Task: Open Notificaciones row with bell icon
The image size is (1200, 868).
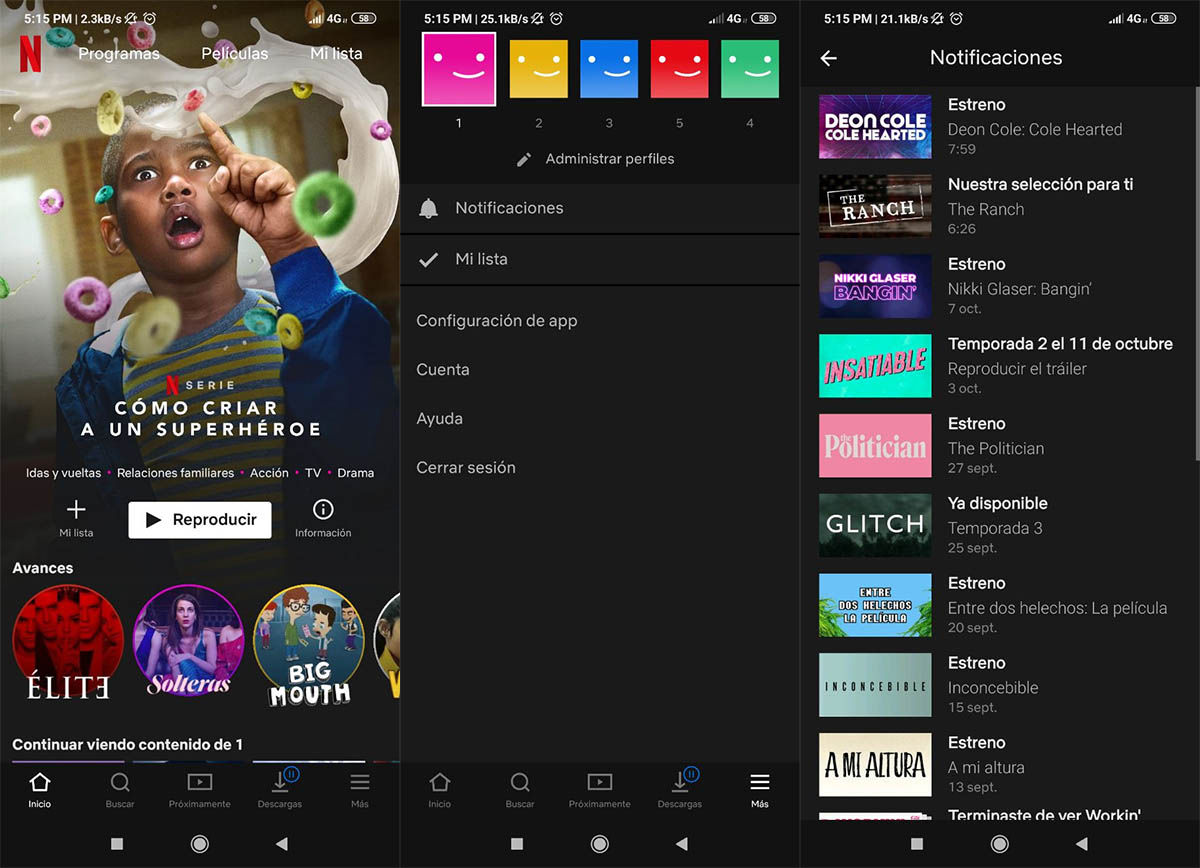Action: click(x=600, y=208)
